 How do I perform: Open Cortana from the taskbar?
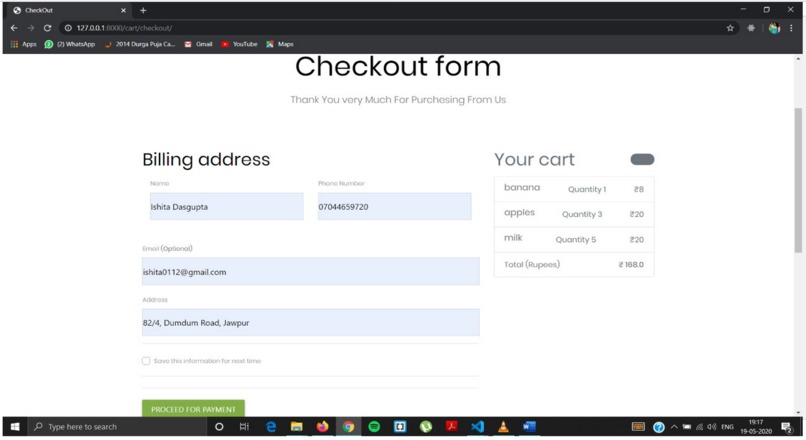coord(219,427)
